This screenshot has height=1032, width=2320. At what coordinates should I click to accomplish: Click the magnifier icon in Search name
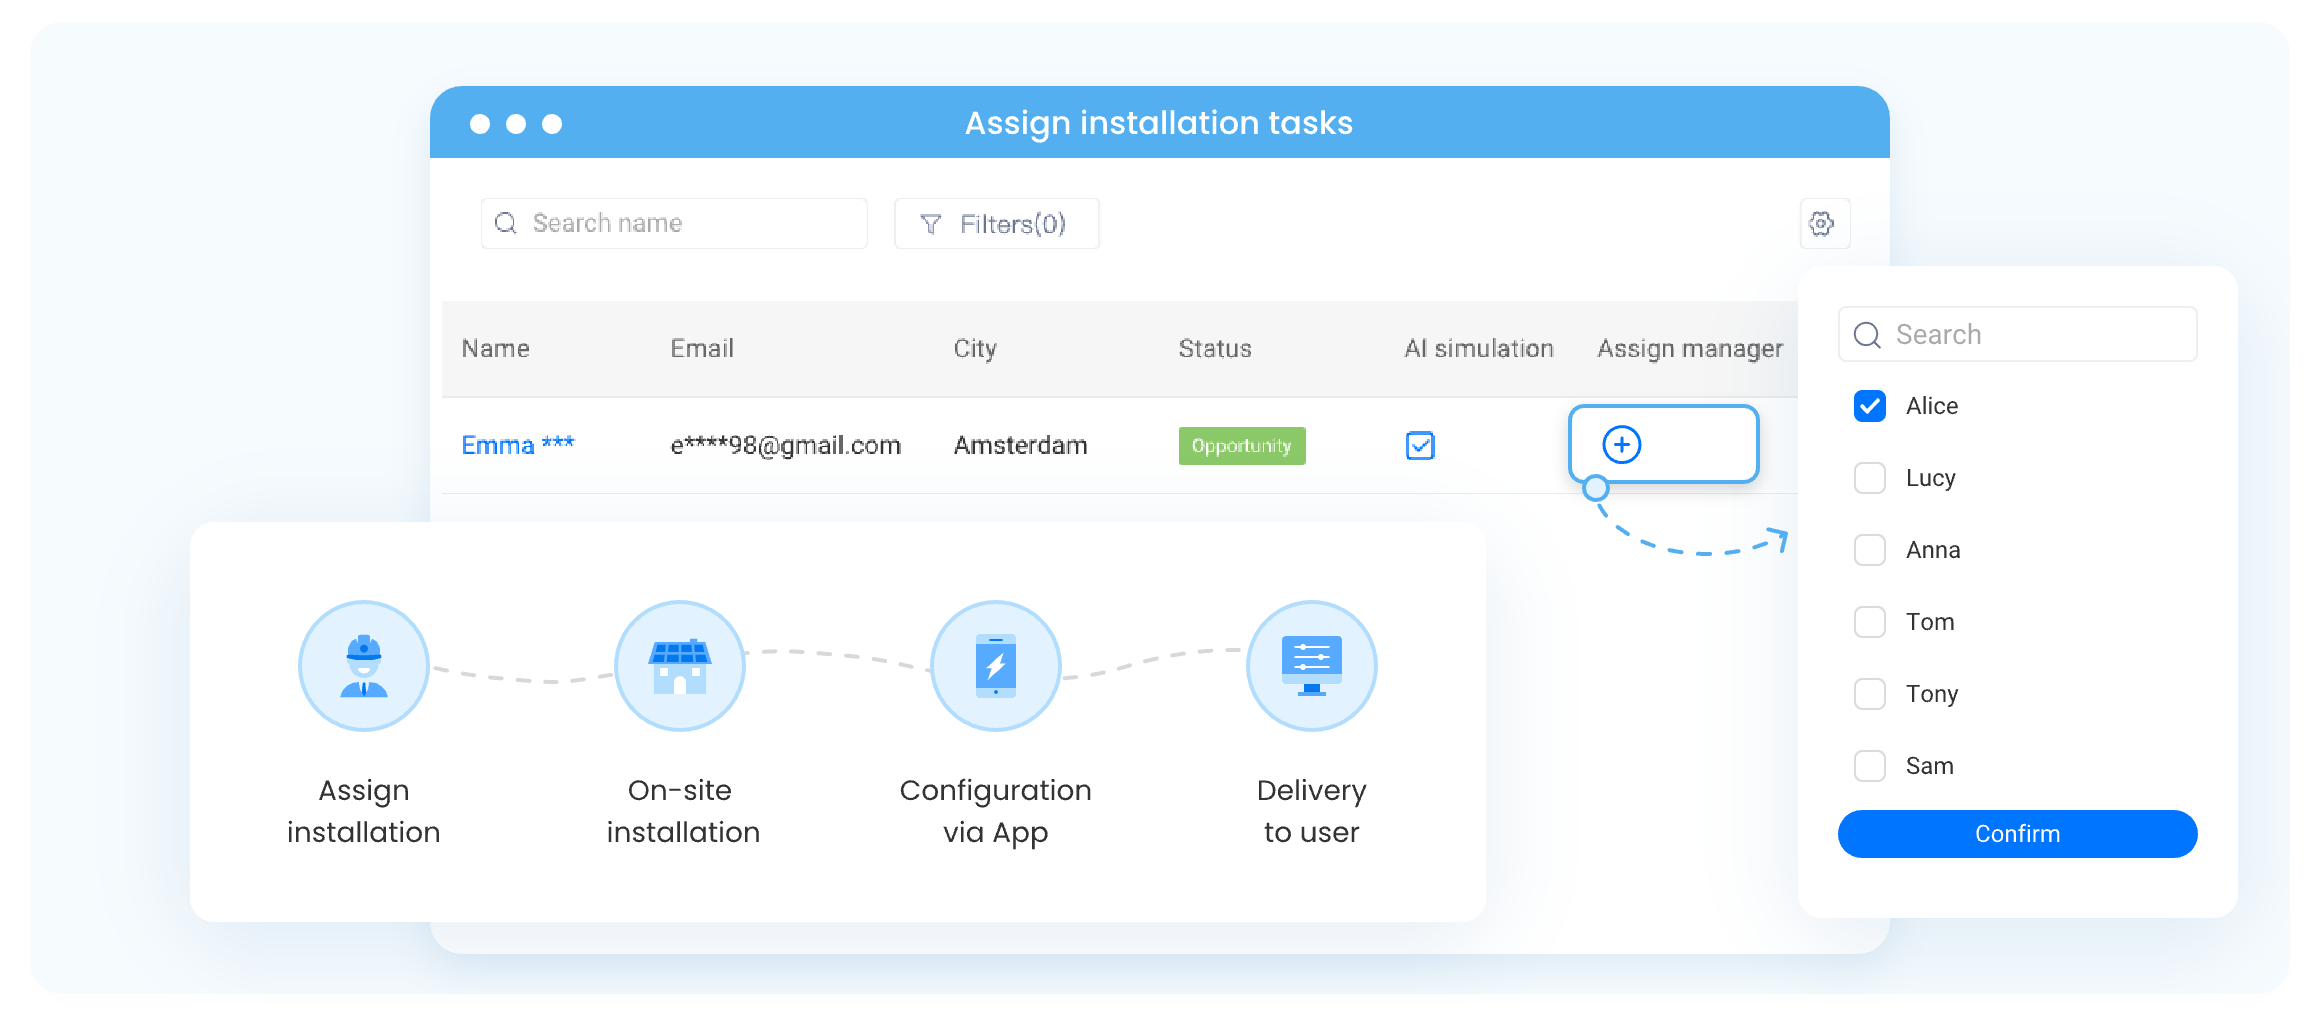(x=507, y=223)
